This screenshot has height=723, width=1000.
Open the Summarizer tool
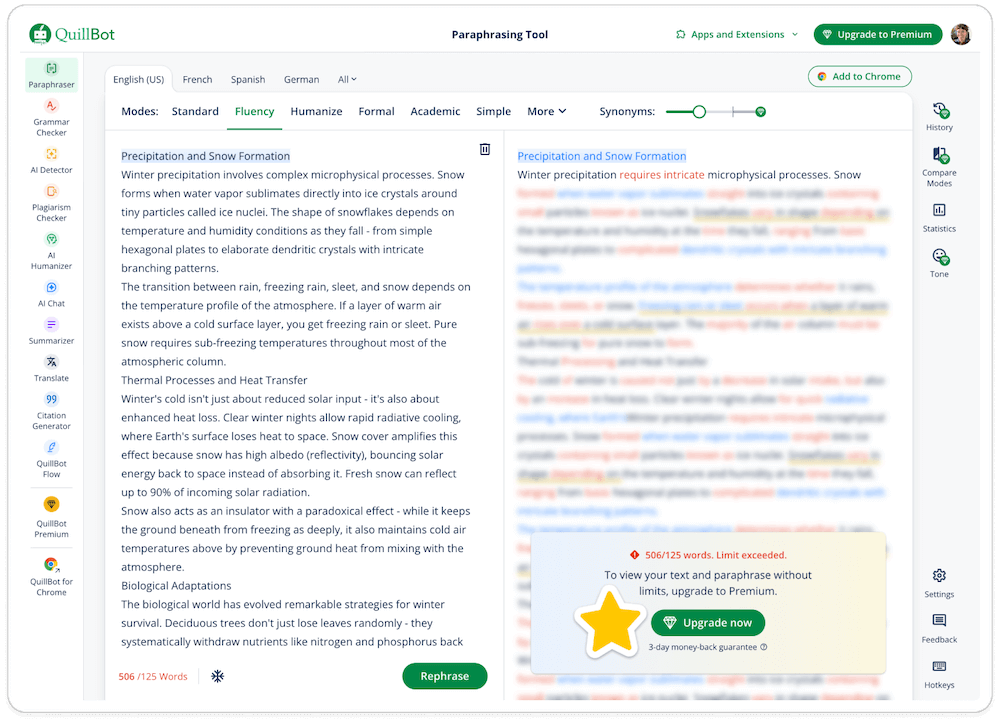(52, 332)
